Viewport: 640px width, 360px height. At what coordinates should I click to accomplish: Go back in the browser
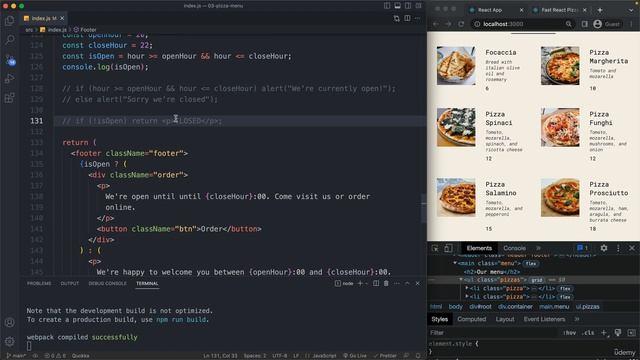(x=436, y=24)
